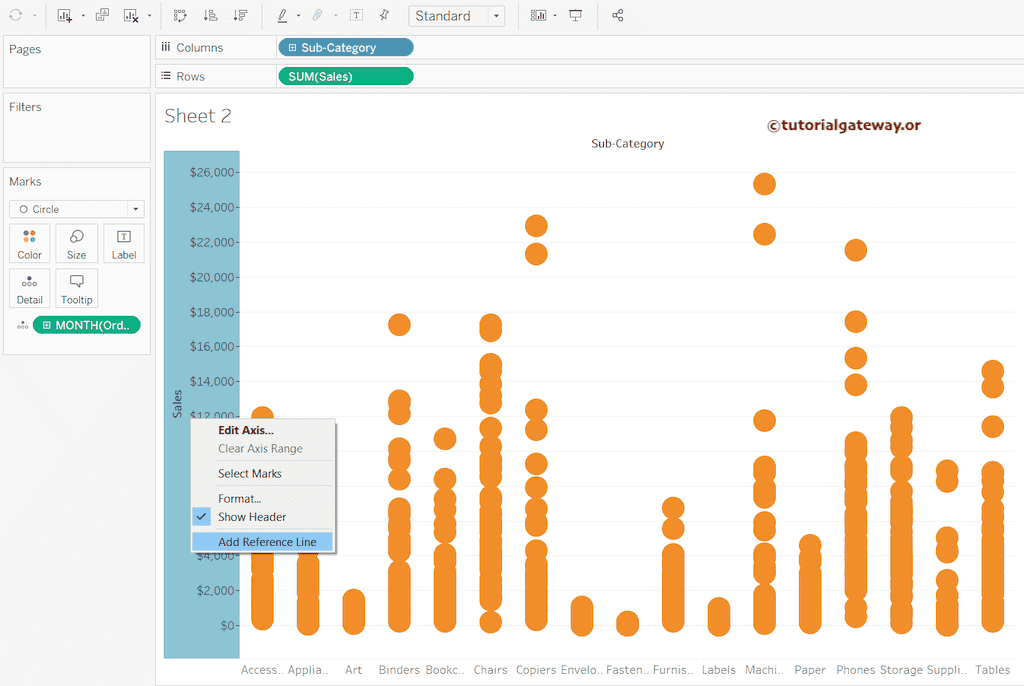
Task: Click the topmost circle mark in Machi.. column
Action: point(764,184)
